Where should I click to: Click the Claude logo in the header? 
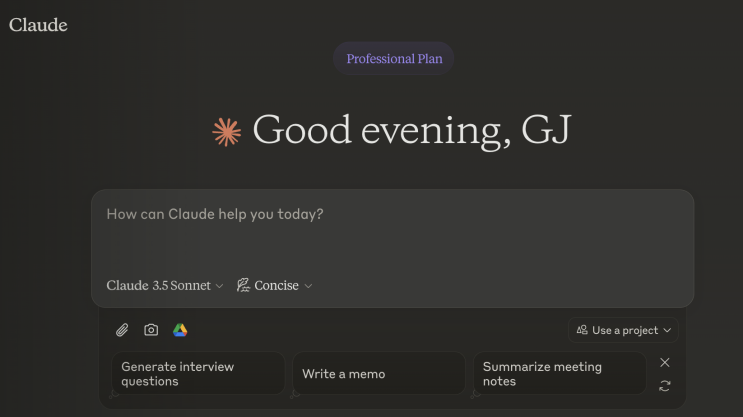coord(38,25)
